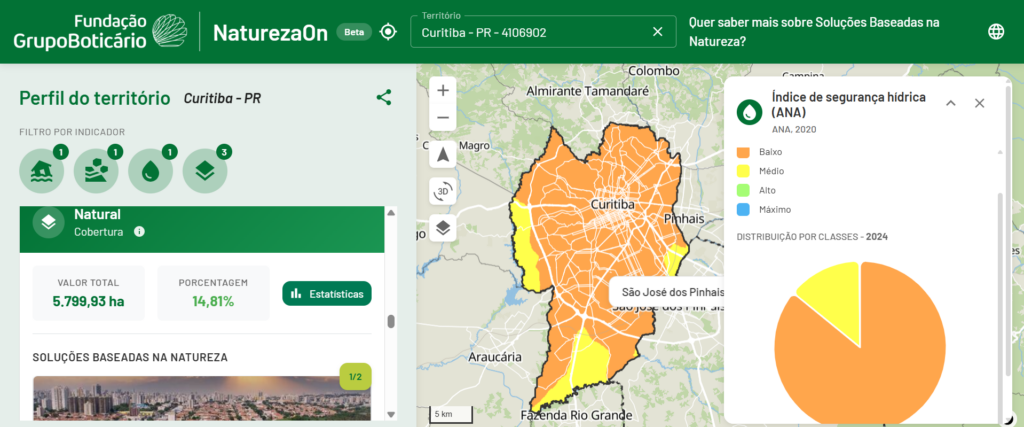Click the Natural Cobertura layers icon

pos(48,223)
